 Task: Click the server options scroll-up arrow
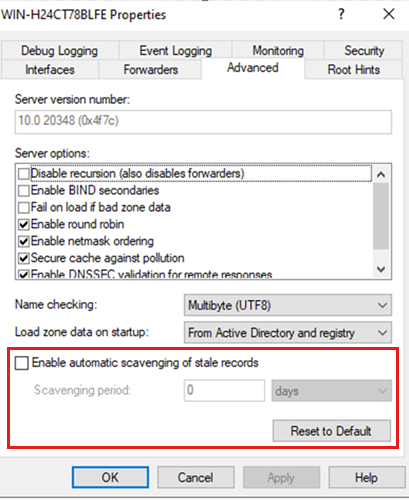381,174
